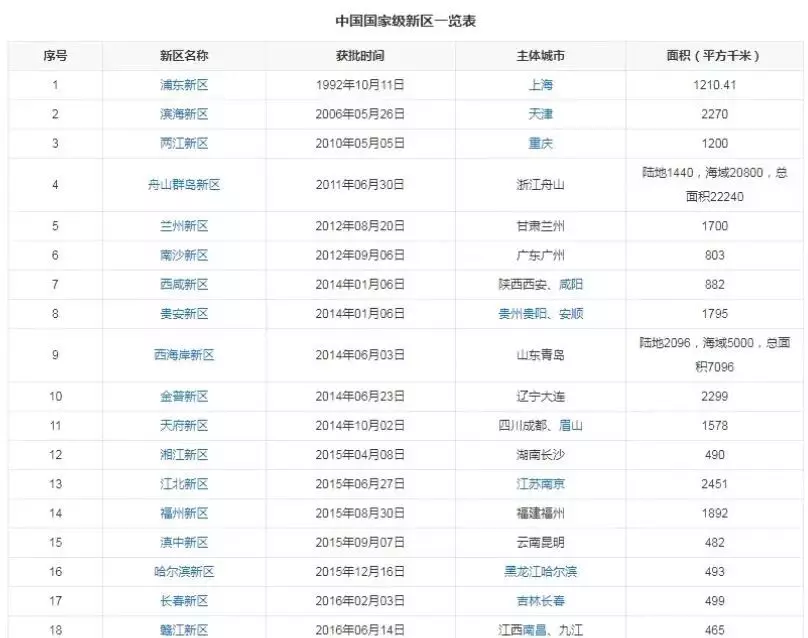Select the area value 2451

714,484
